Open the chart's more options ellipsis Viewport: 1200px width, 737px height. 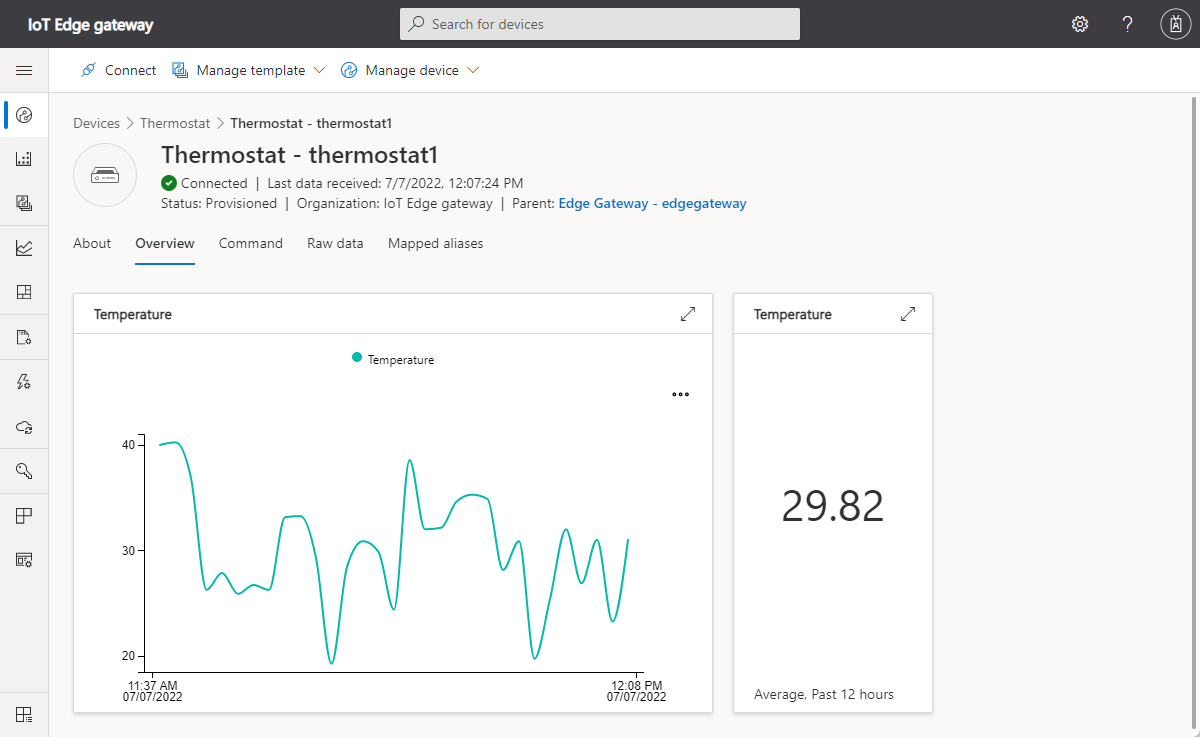681,394
